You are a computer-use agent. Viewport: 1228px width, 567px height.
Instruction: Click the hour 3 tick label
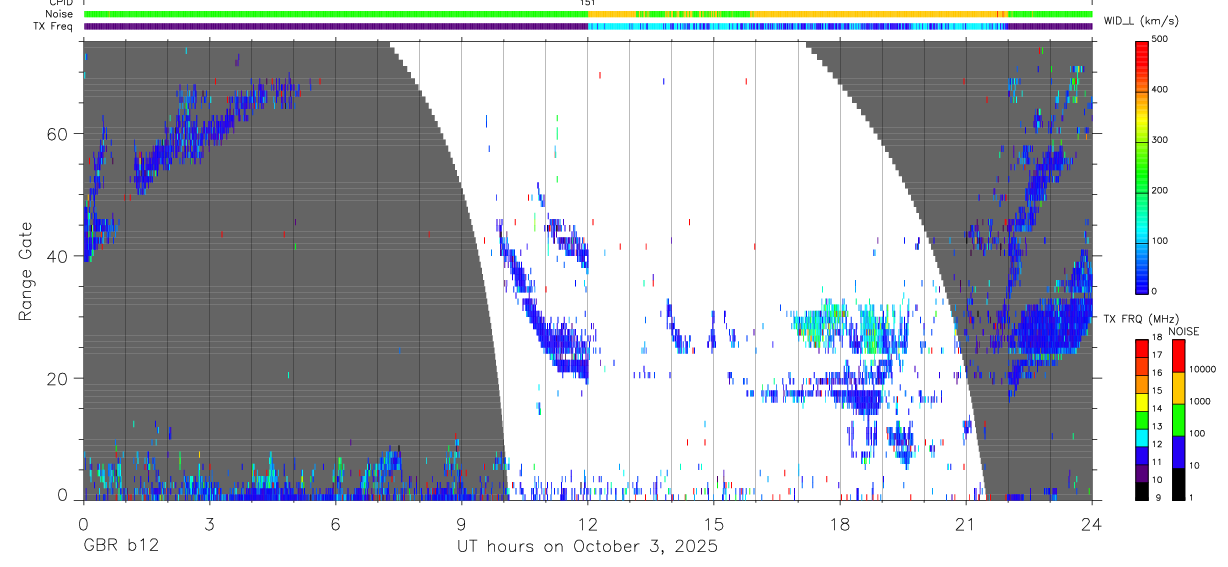(x=209, y=523)
